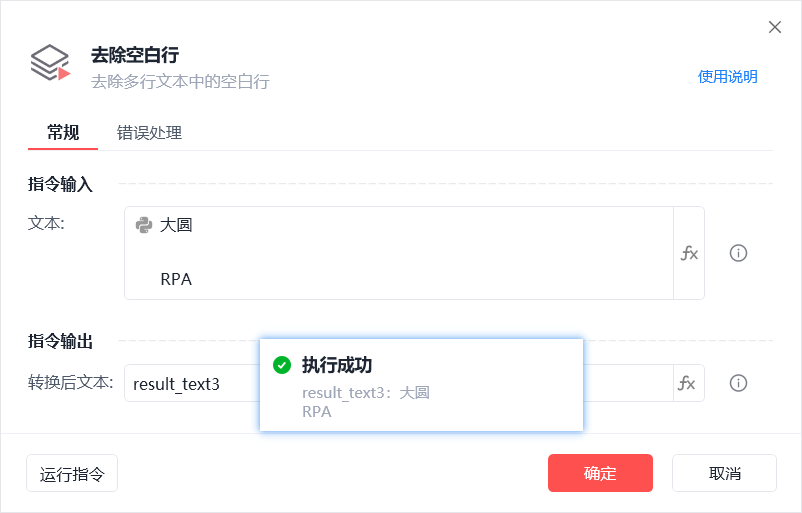This screenshot has width=802, height=513.
Task: Click the fx icon beside 转换后文本 field
Action: tap(686, 383)
